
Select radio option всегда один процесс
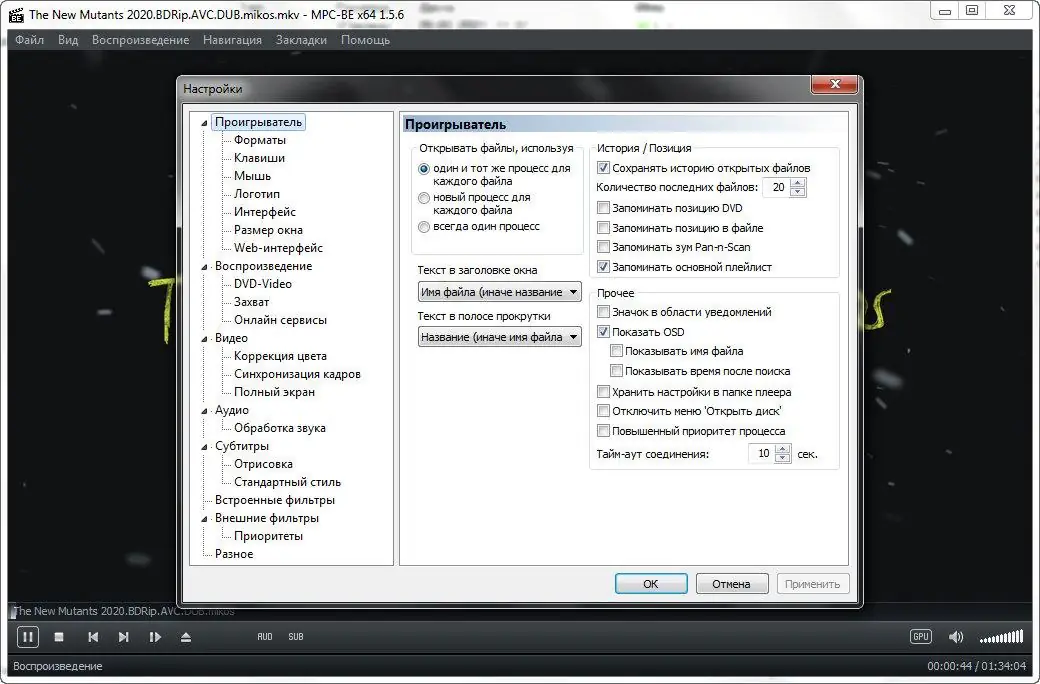tap(422, 226)
